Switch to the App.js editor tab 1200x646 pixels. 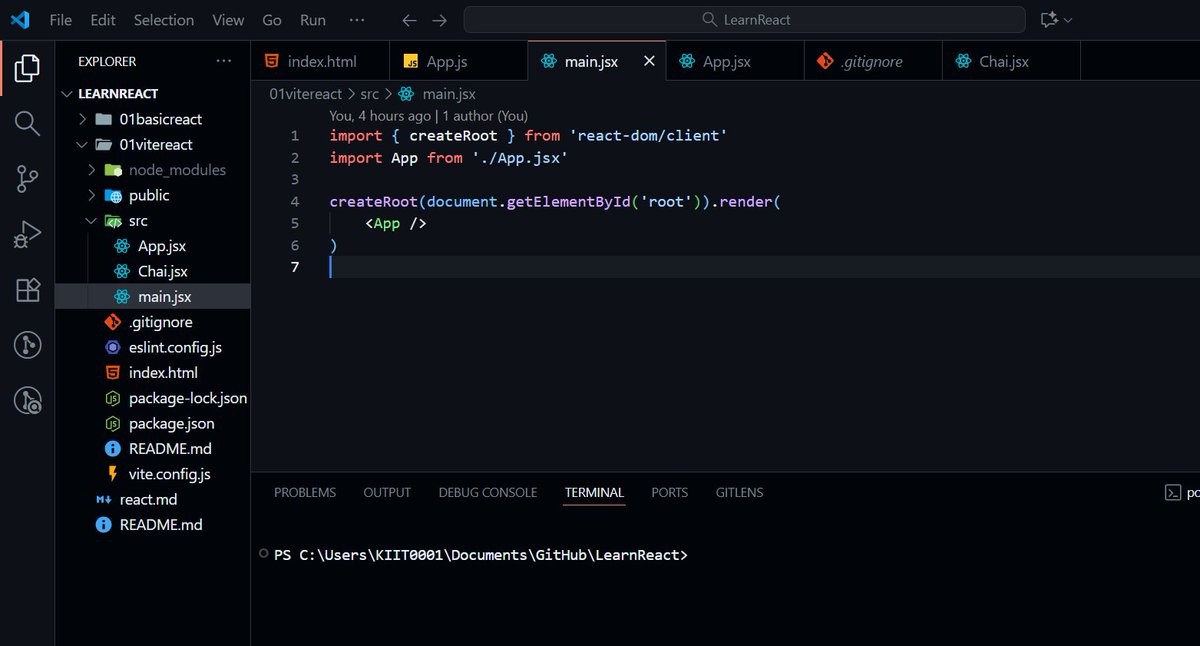pos(458,61)
